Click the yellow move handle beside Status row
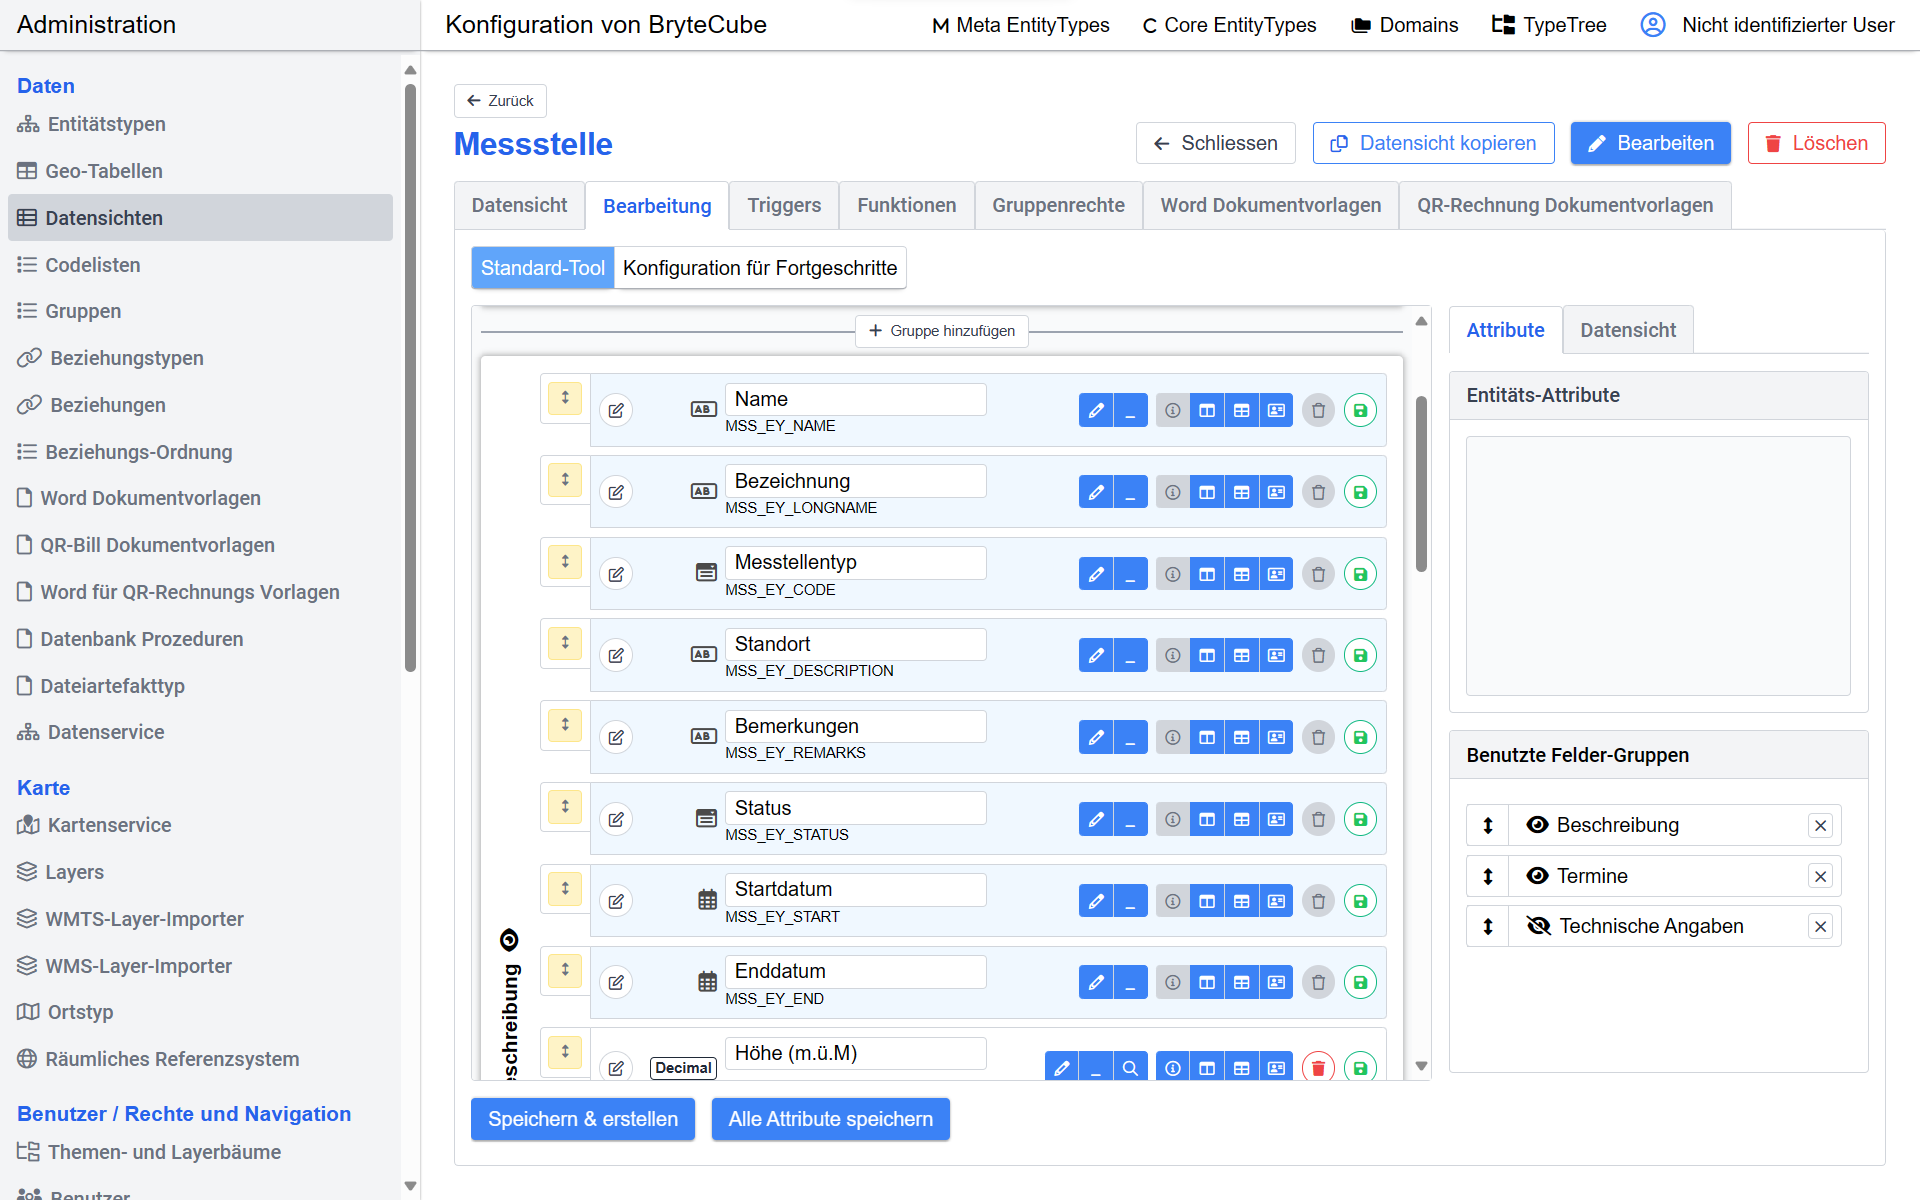Viewport: 1920px width, 1200px height. (565, 806)
